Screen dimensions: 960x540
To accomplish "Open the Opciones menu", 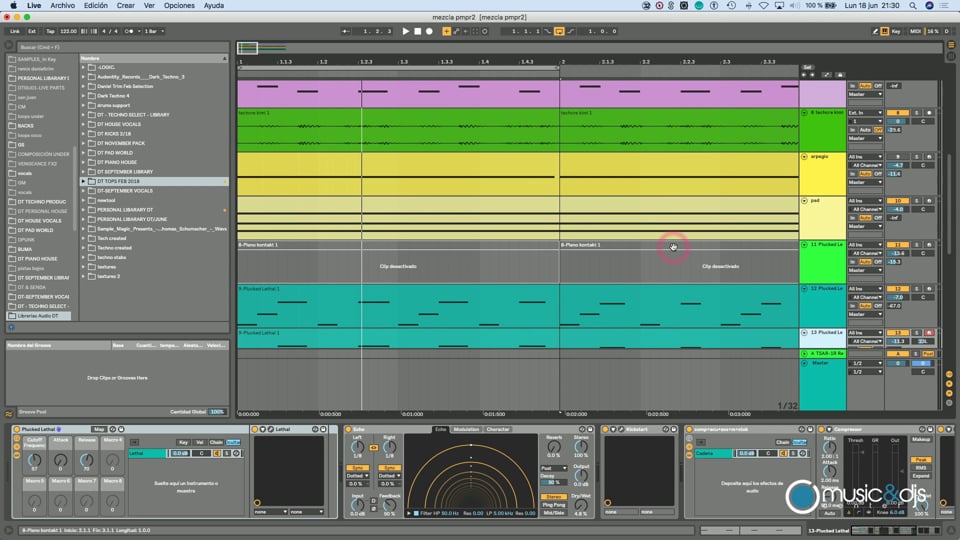I will coord(179,6).
